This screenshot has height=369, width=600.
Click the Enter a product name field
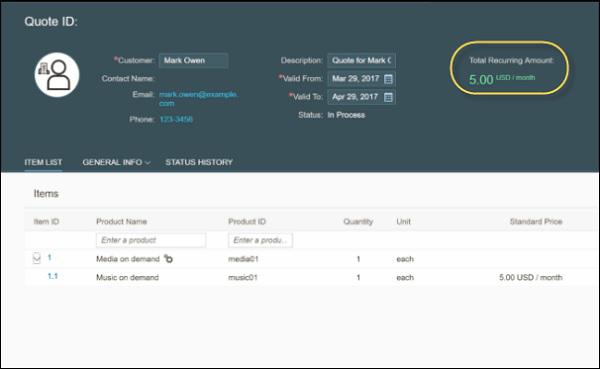coord(151,240)
